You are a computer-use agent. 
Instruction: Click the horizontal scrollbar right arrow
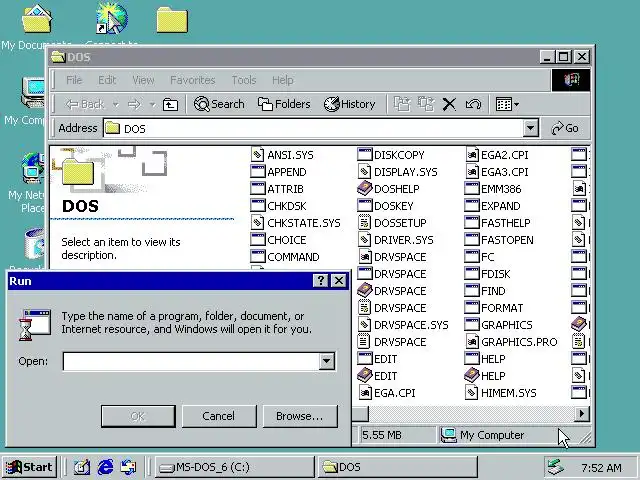pyautogui.click(x=581, y=414)
